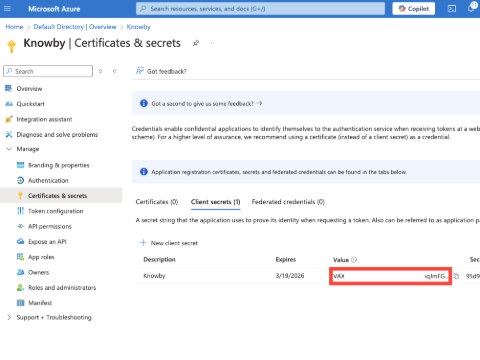Launch the Cloud Shell terminal icon

452,9
